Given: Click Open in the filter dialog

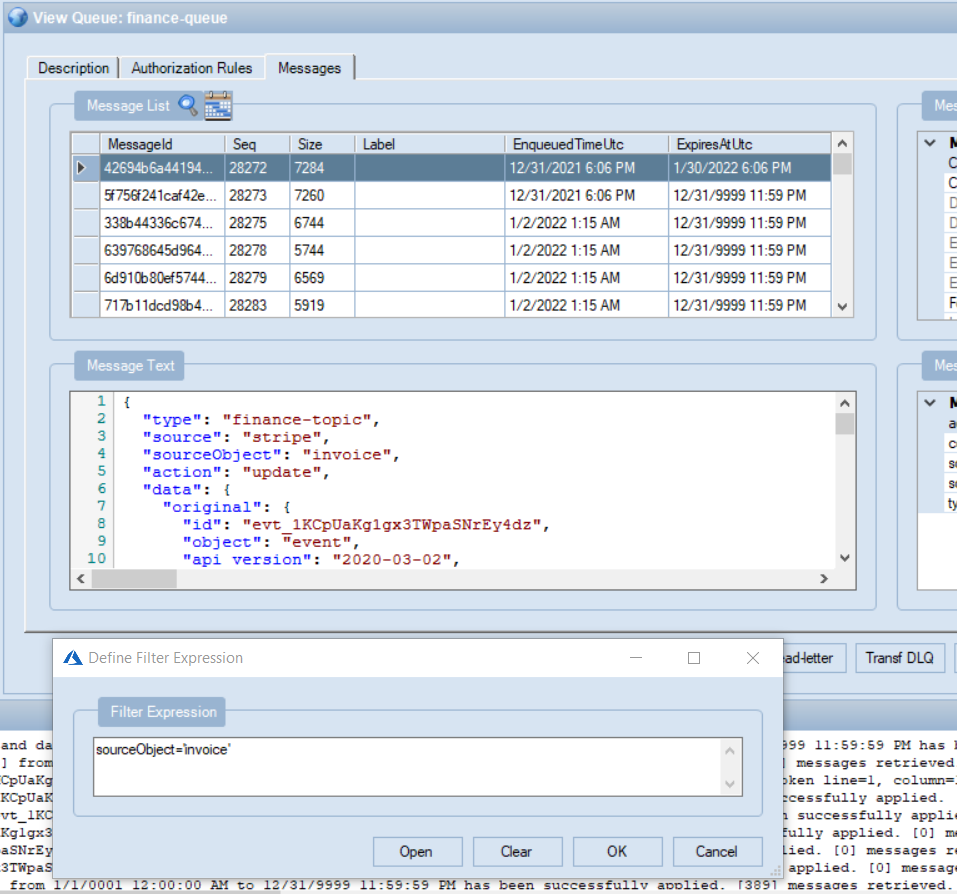Looking at the screenshot, I should pyautogui.click(x=416, y=851).
